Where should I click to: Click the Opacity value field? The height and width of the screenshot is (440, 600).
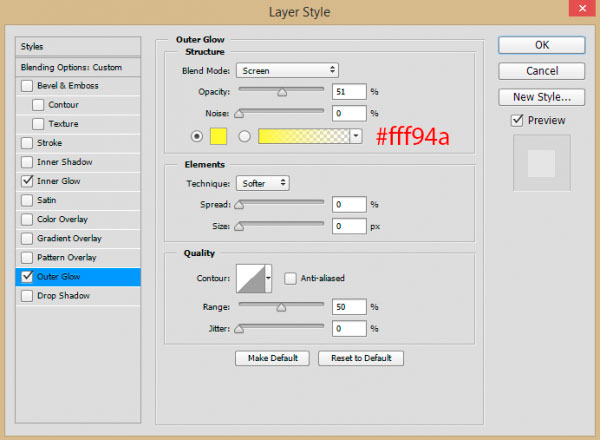coord(349,92)
